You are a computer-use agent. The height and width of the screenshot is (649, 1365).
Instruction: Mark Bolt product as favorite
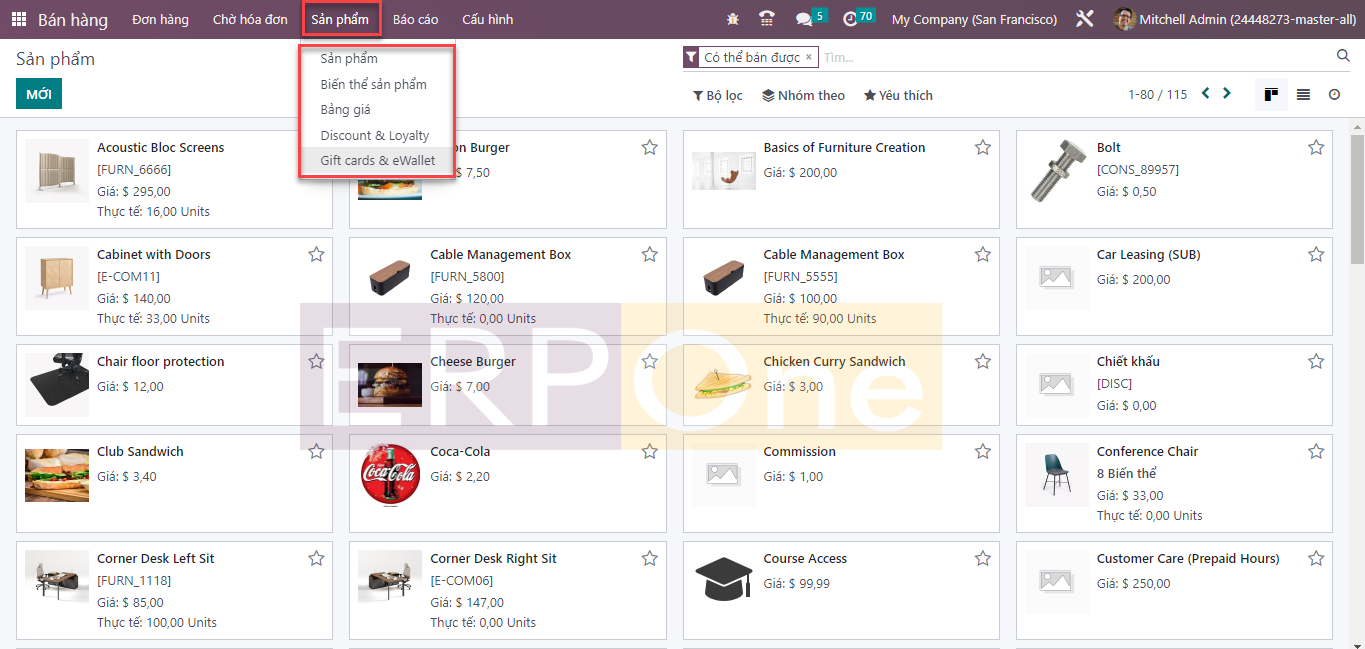(1316, 148)
